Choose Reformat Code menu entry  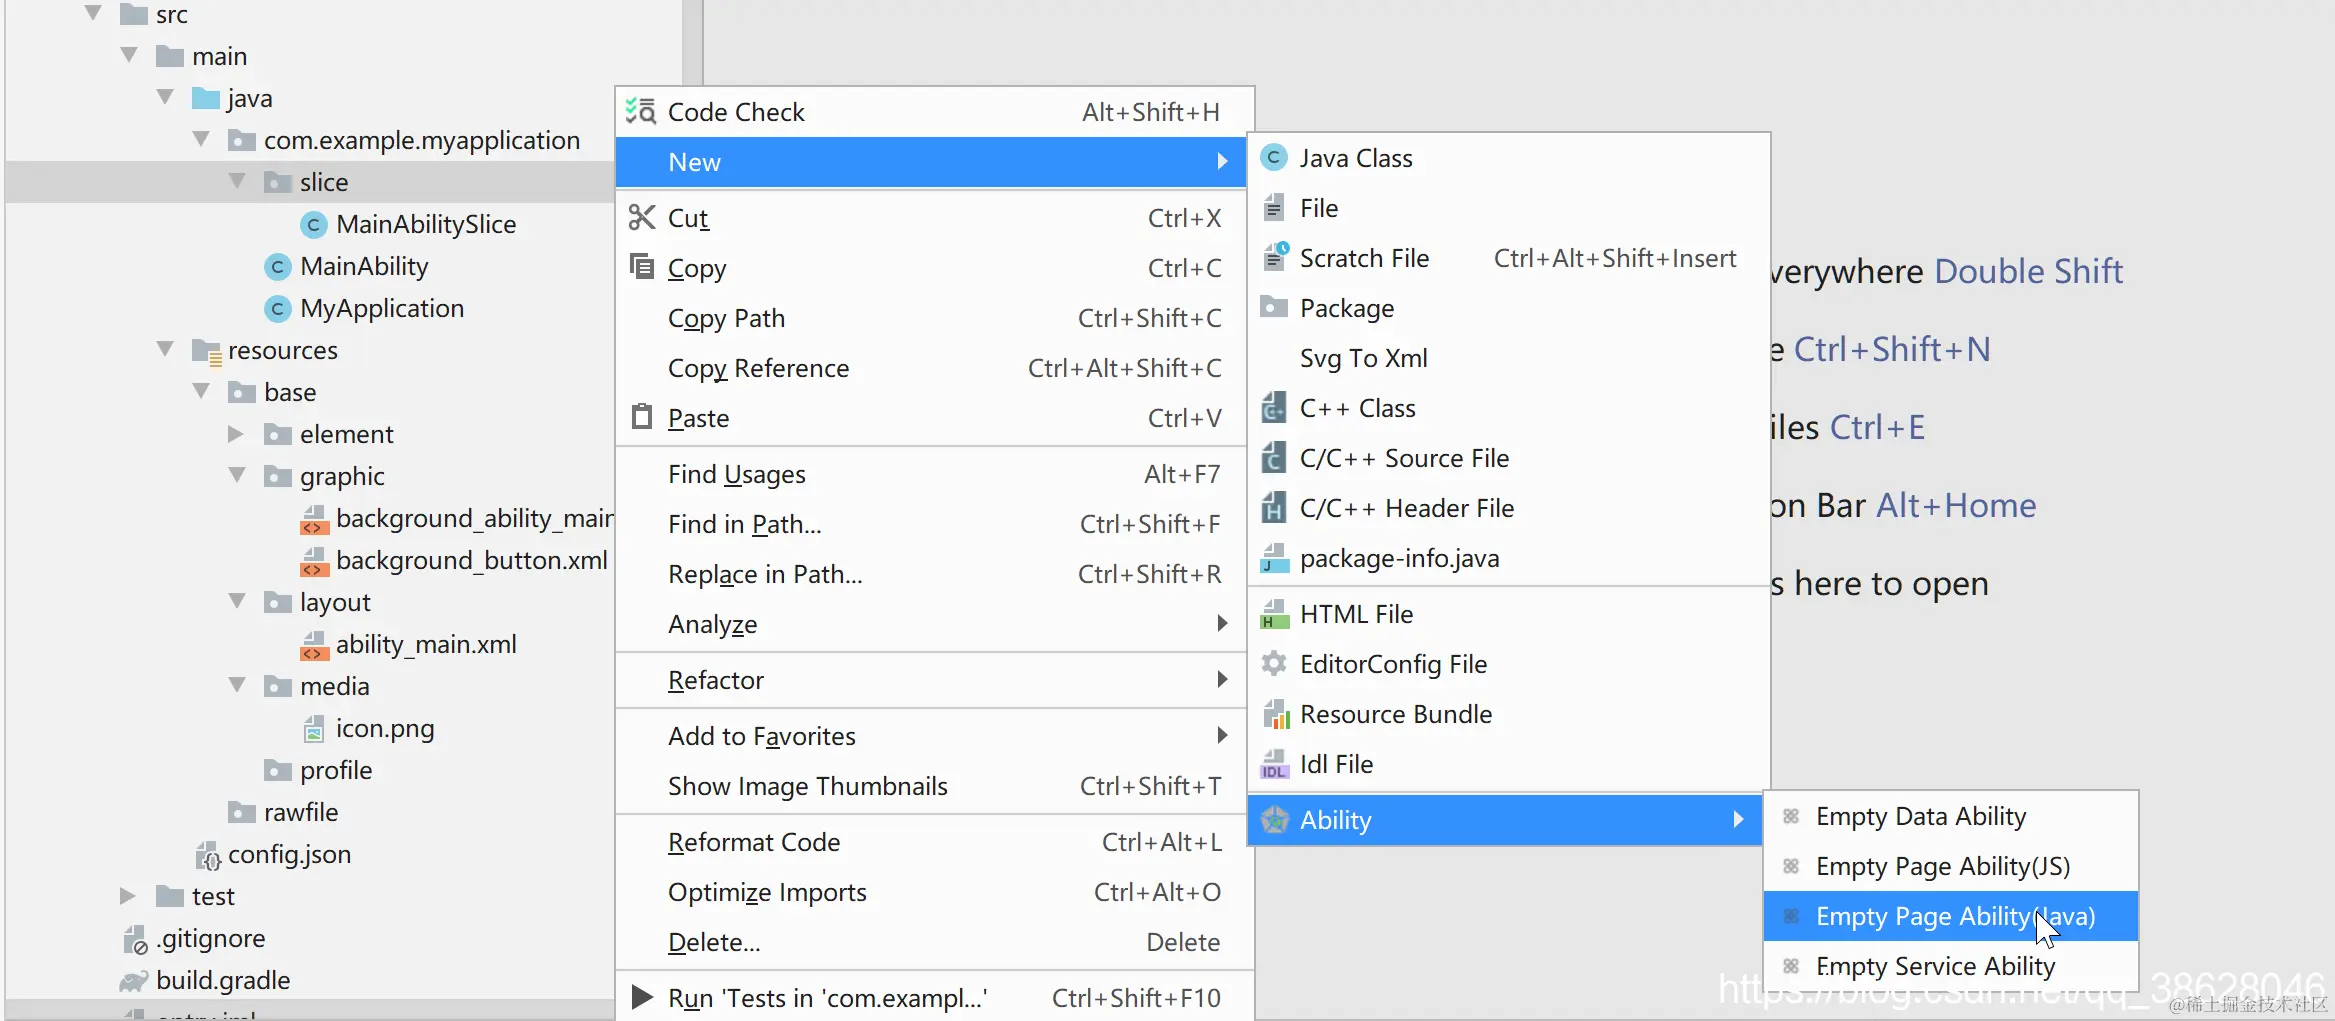pos(931,842)
